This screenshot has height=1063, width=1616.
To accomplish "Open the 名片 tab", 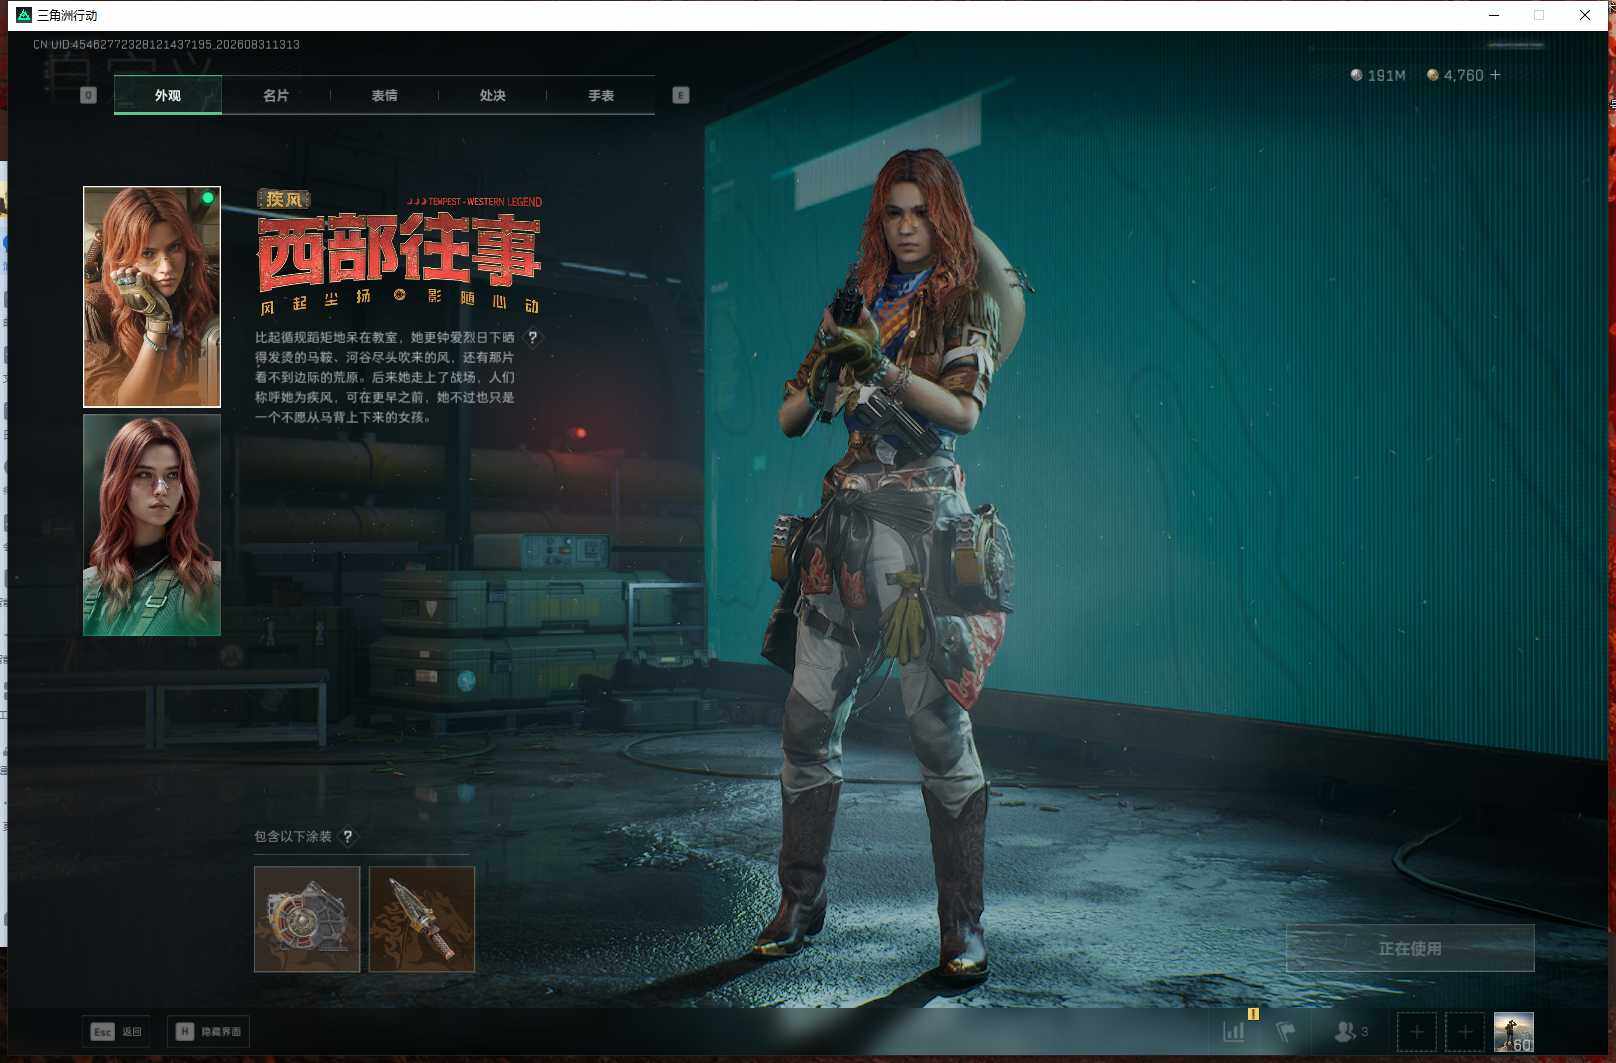I will click(276, 95).
